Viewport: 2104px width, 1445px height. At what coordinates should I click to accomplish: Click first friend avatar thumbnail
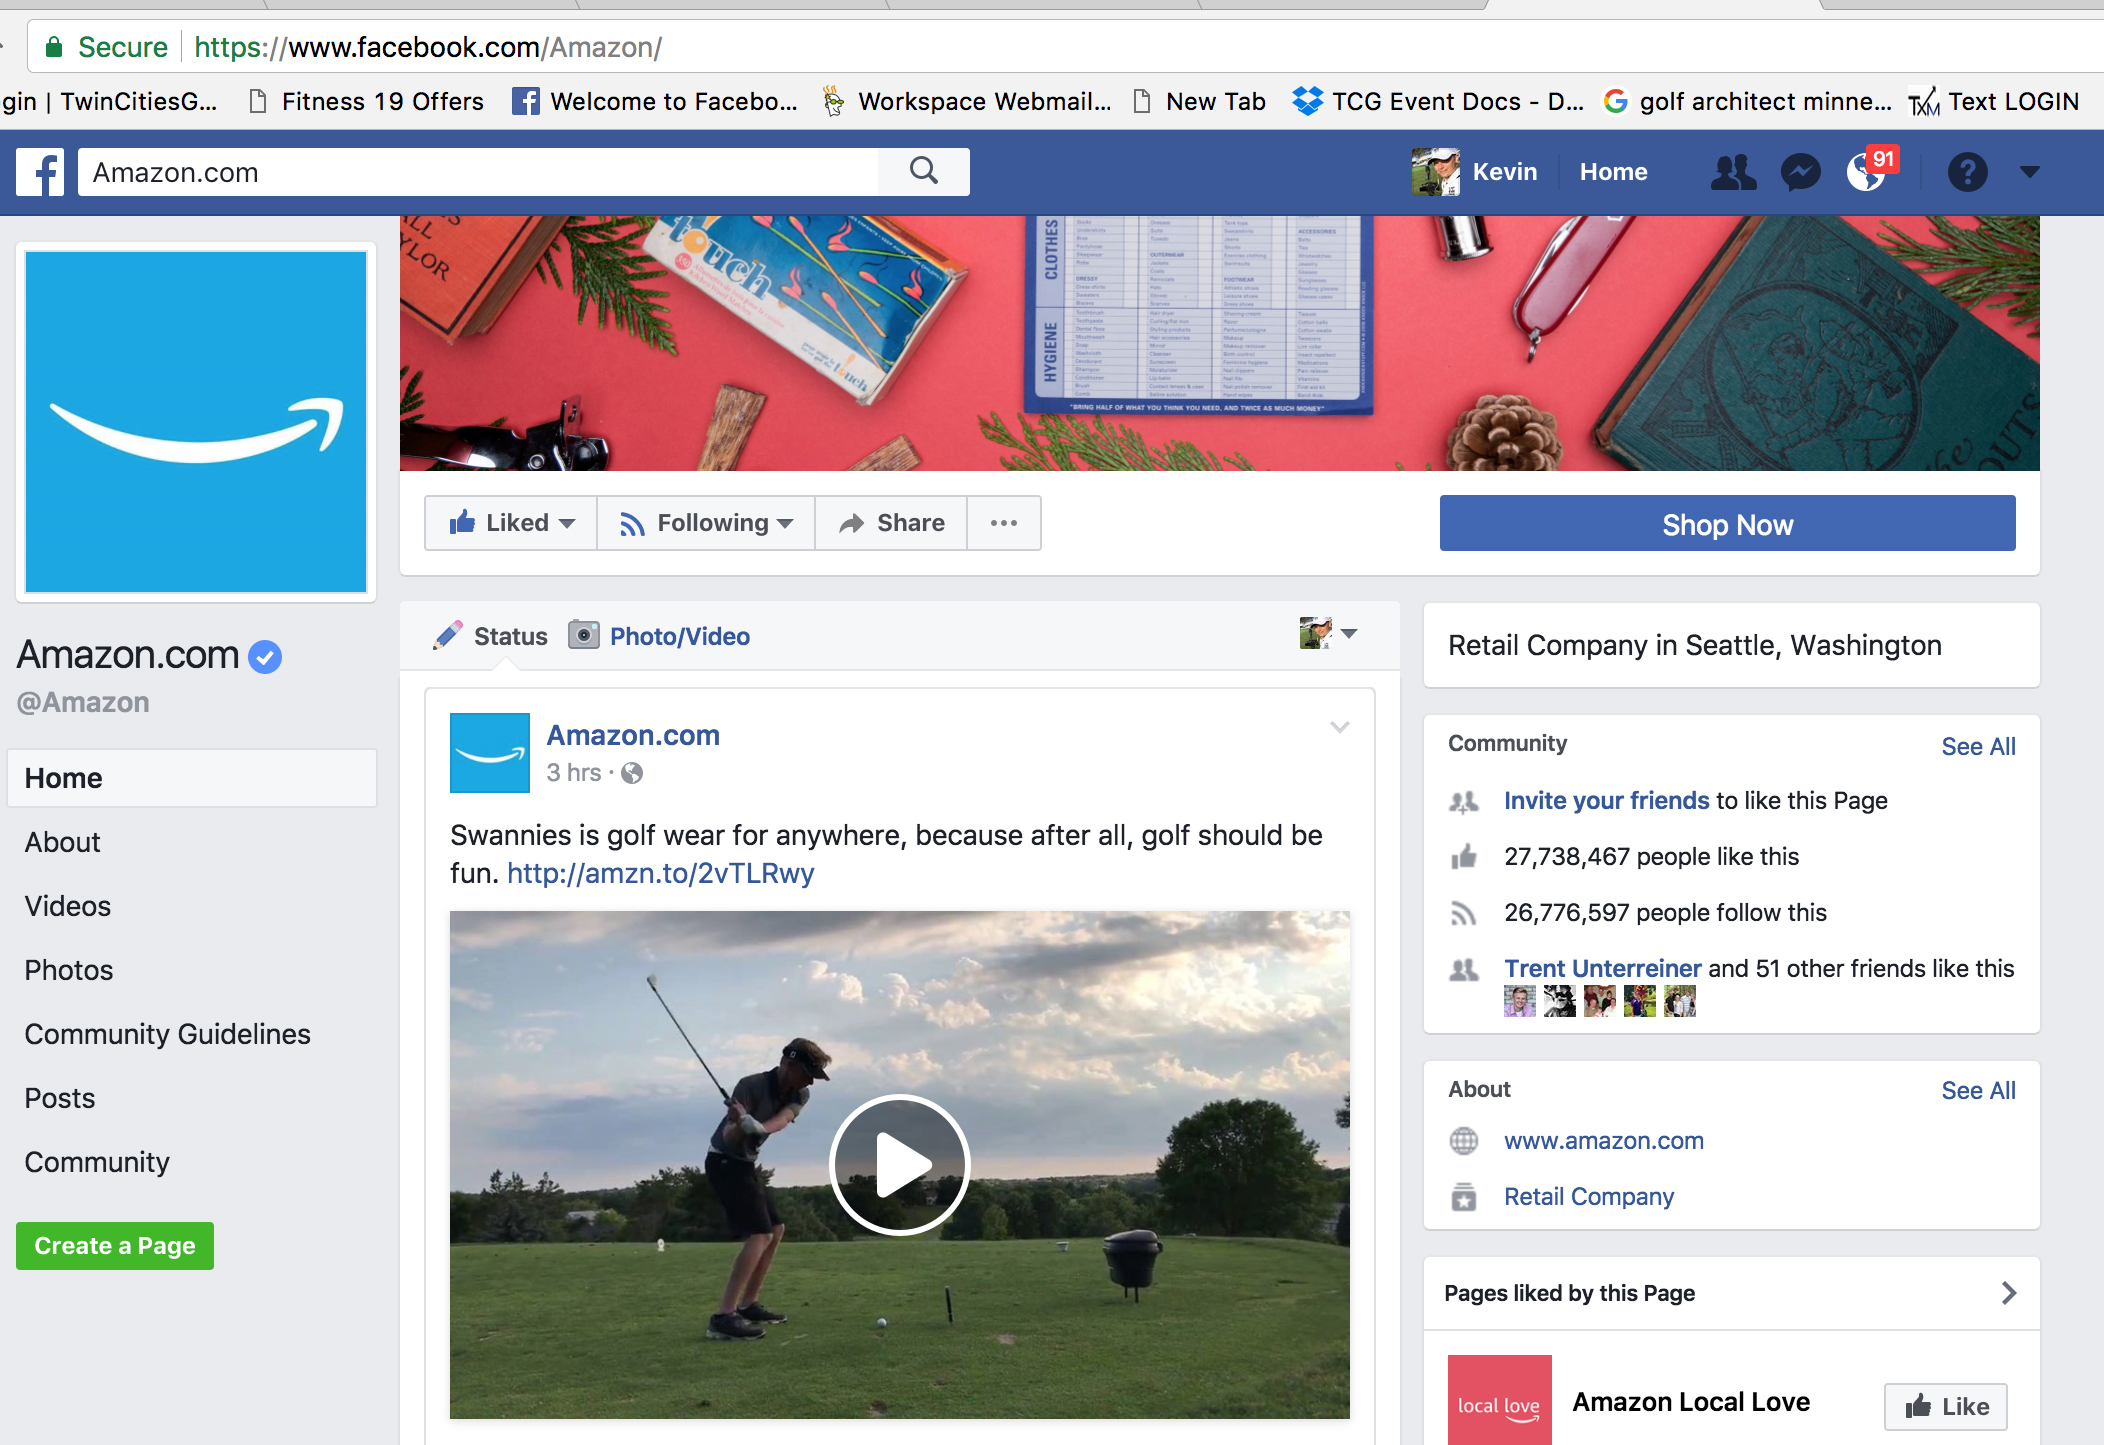tap(1520, 1001)
